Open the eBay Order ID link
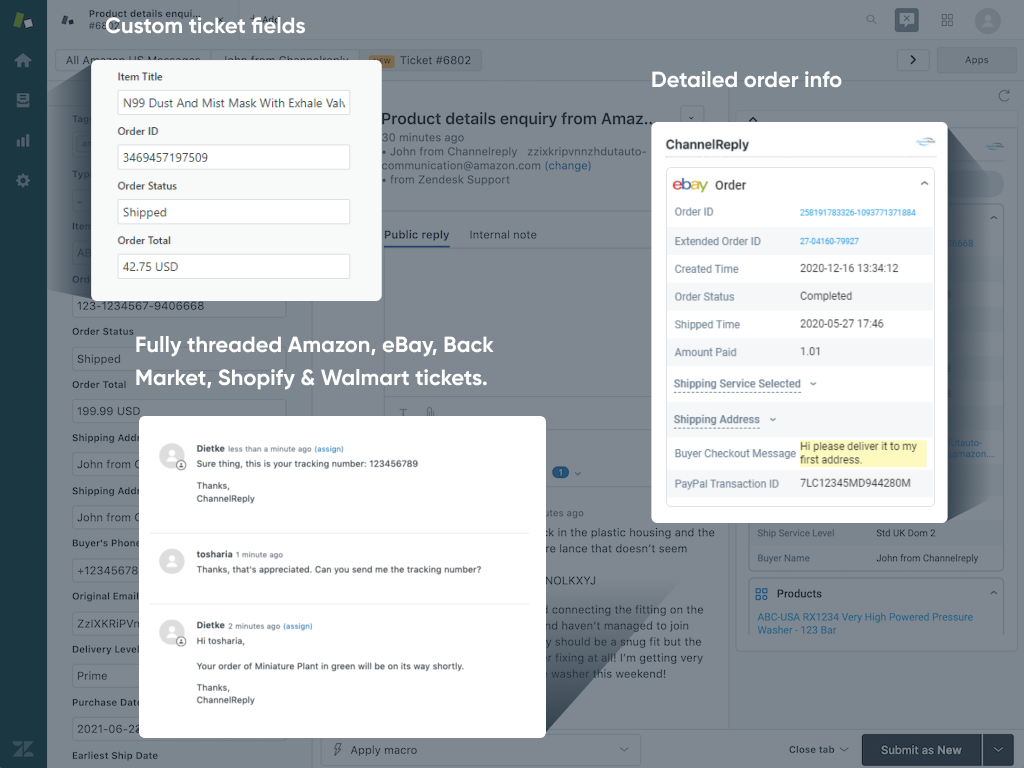 tap(857, 213)
